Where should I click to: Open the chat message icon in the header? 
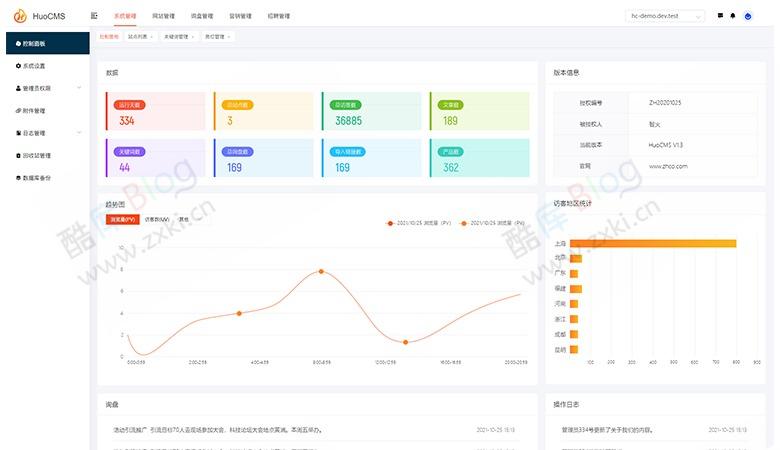720,16
